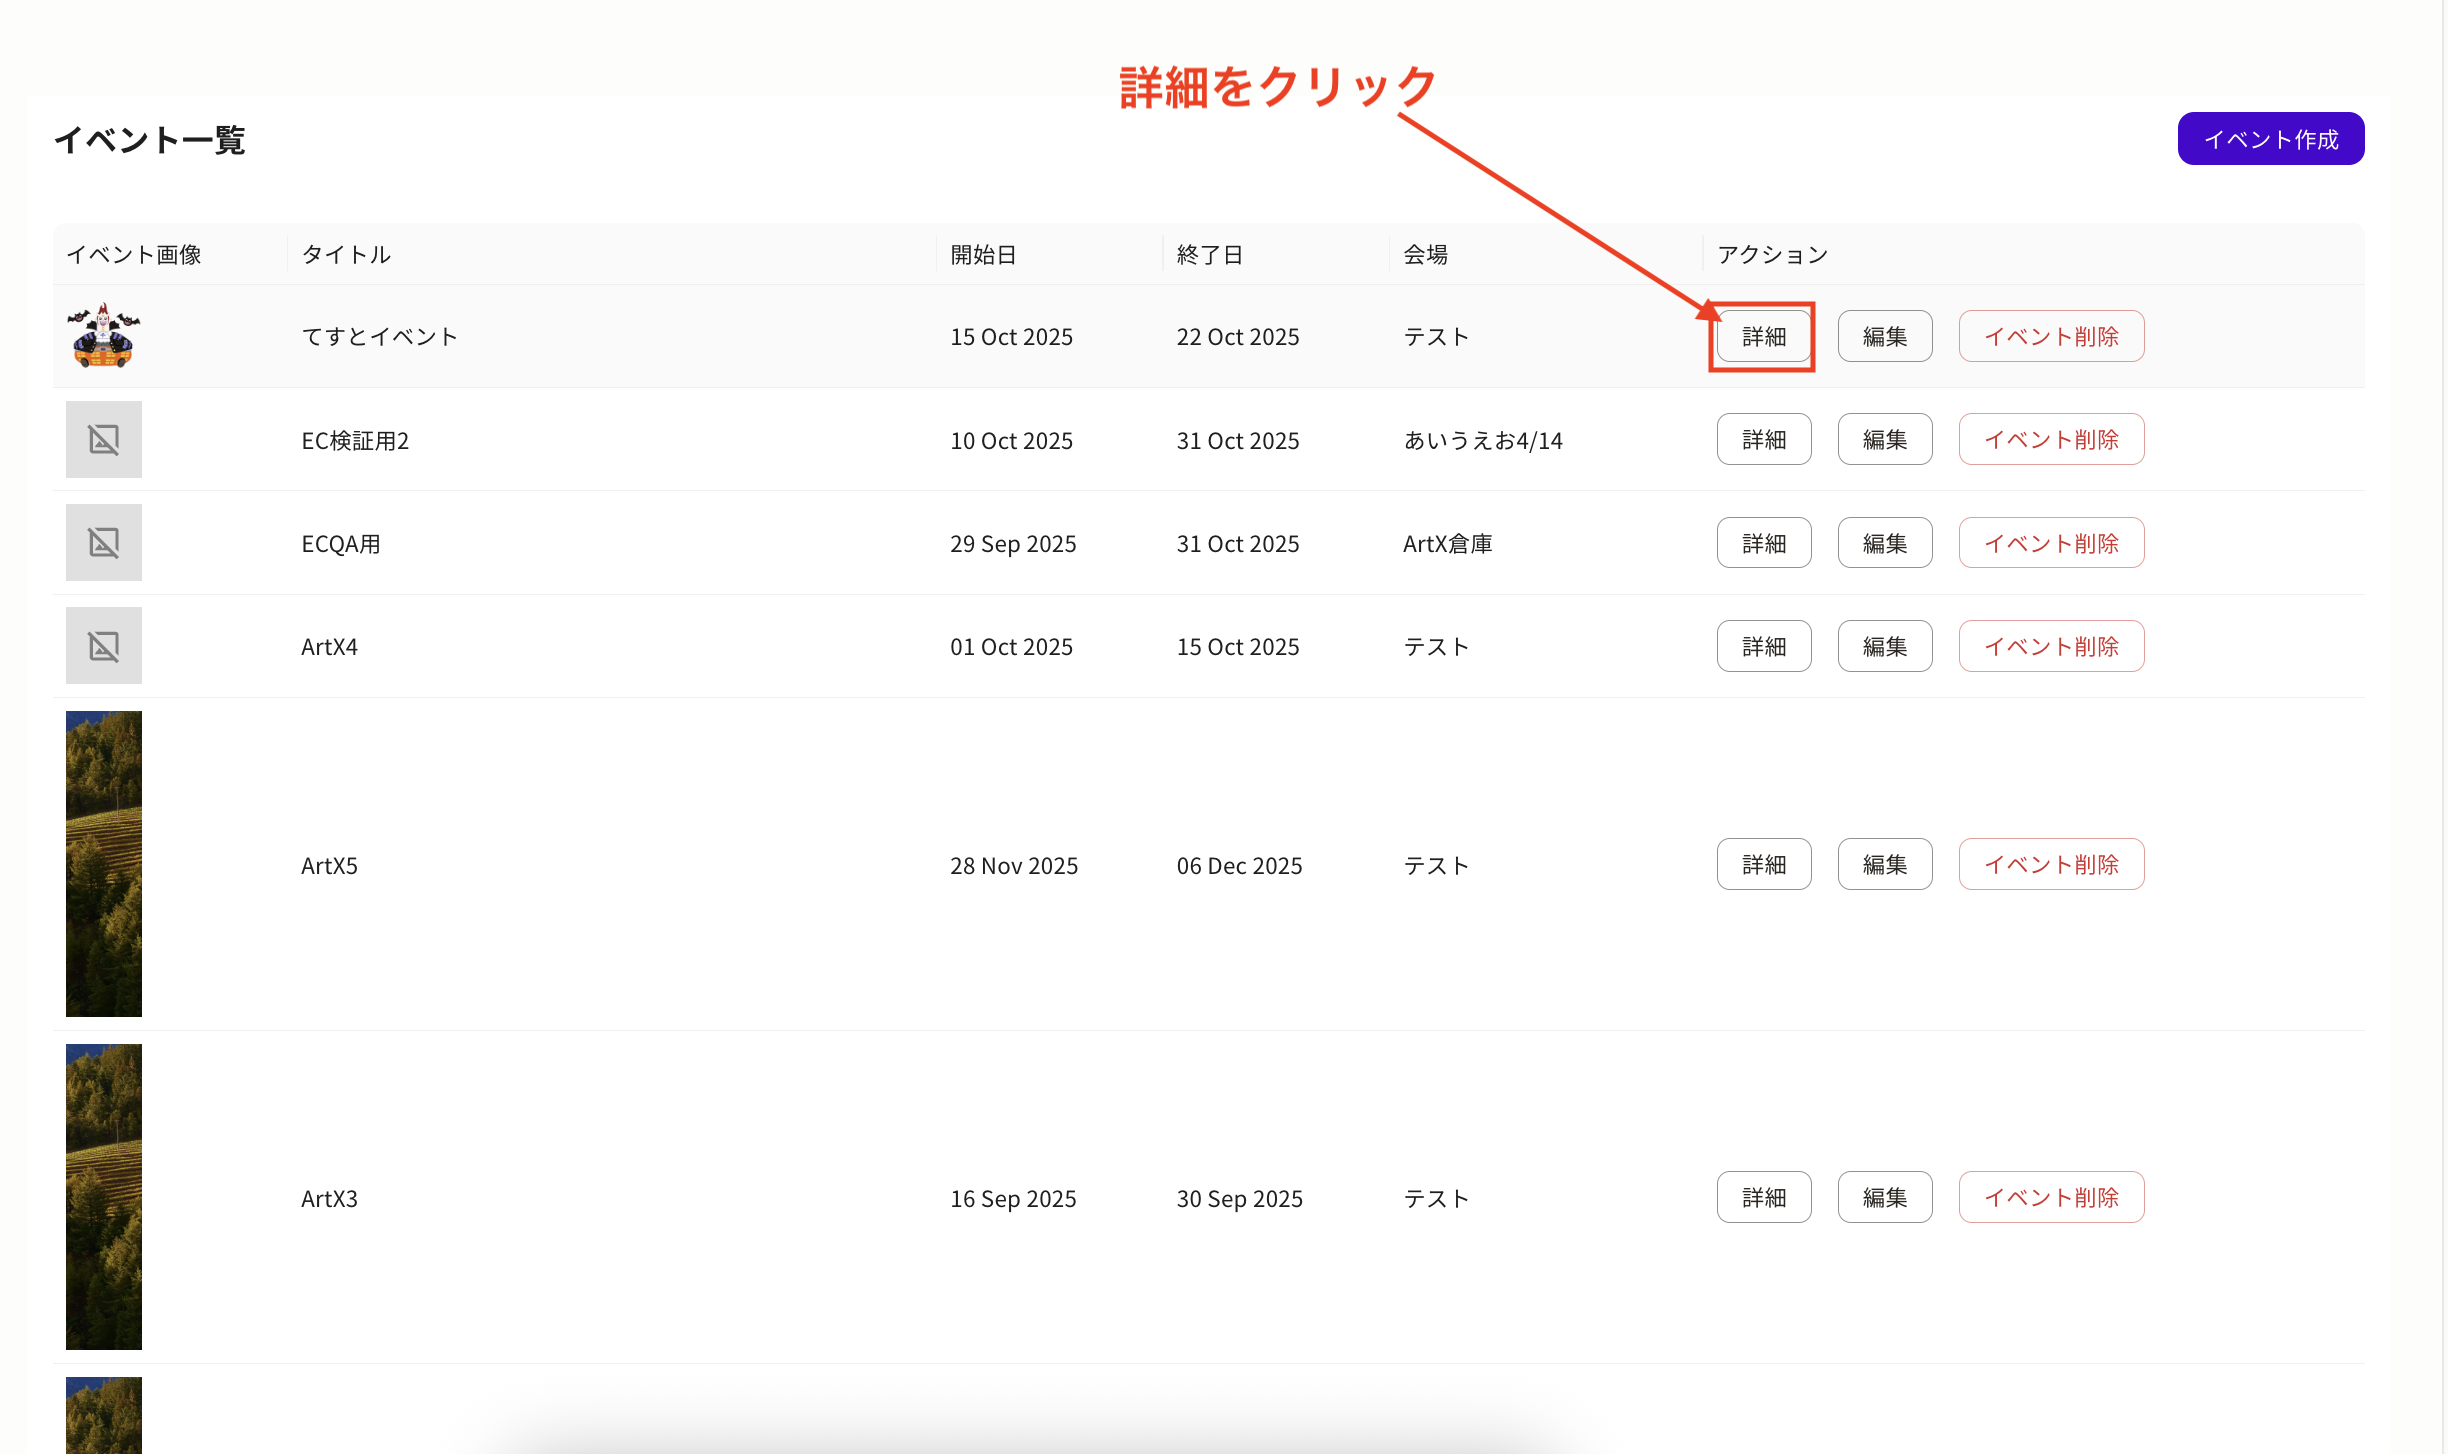
Task: Click no-image placeholder icon for EC検証用2
Action: pyautogui.click(x=103, y=439)
